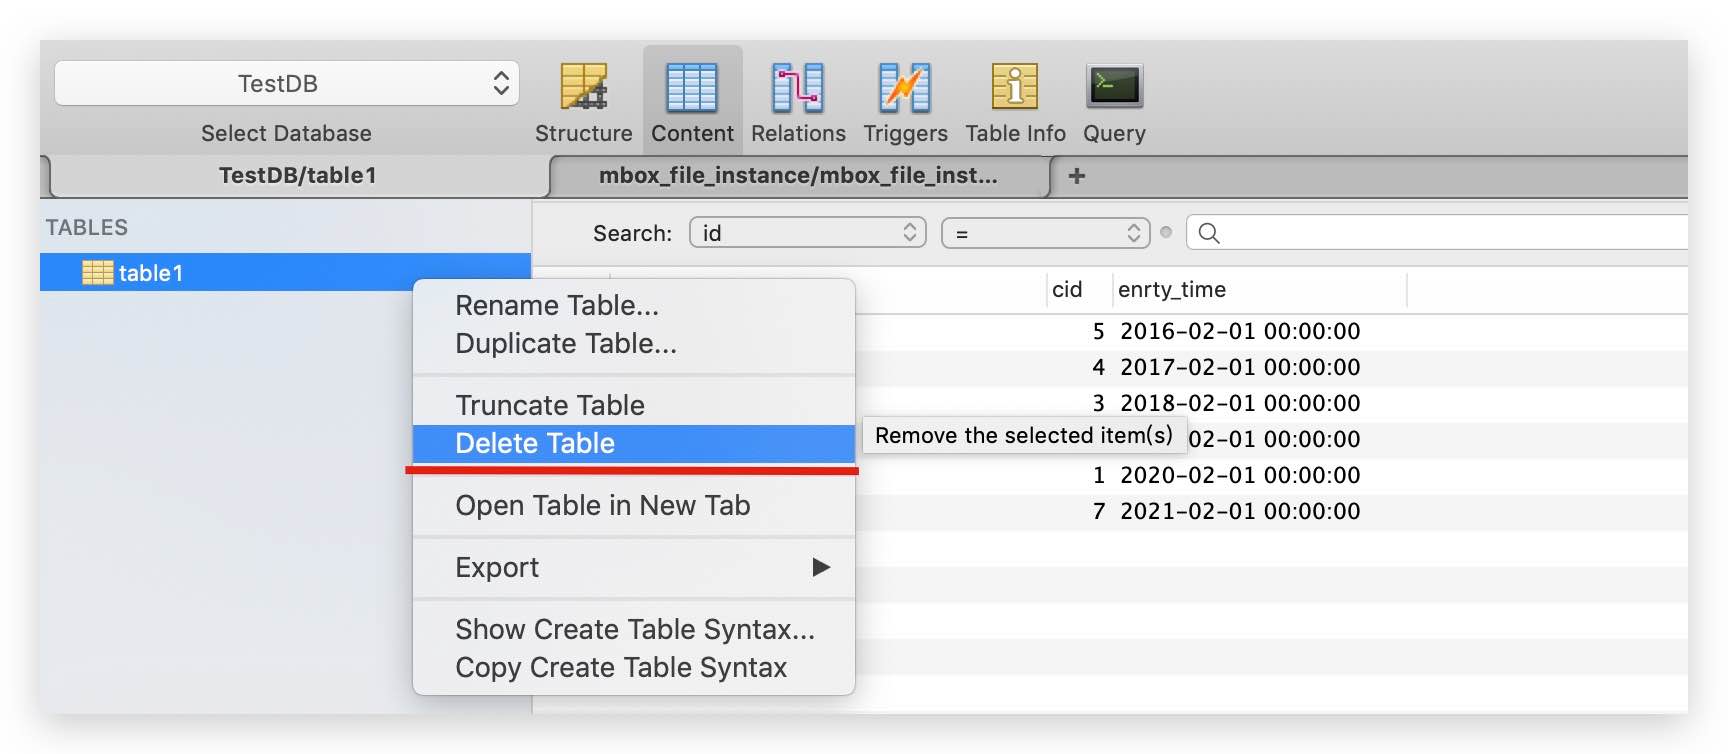
Task: Expand the search field 'id' dropdown
Action: tap(808, 233)
